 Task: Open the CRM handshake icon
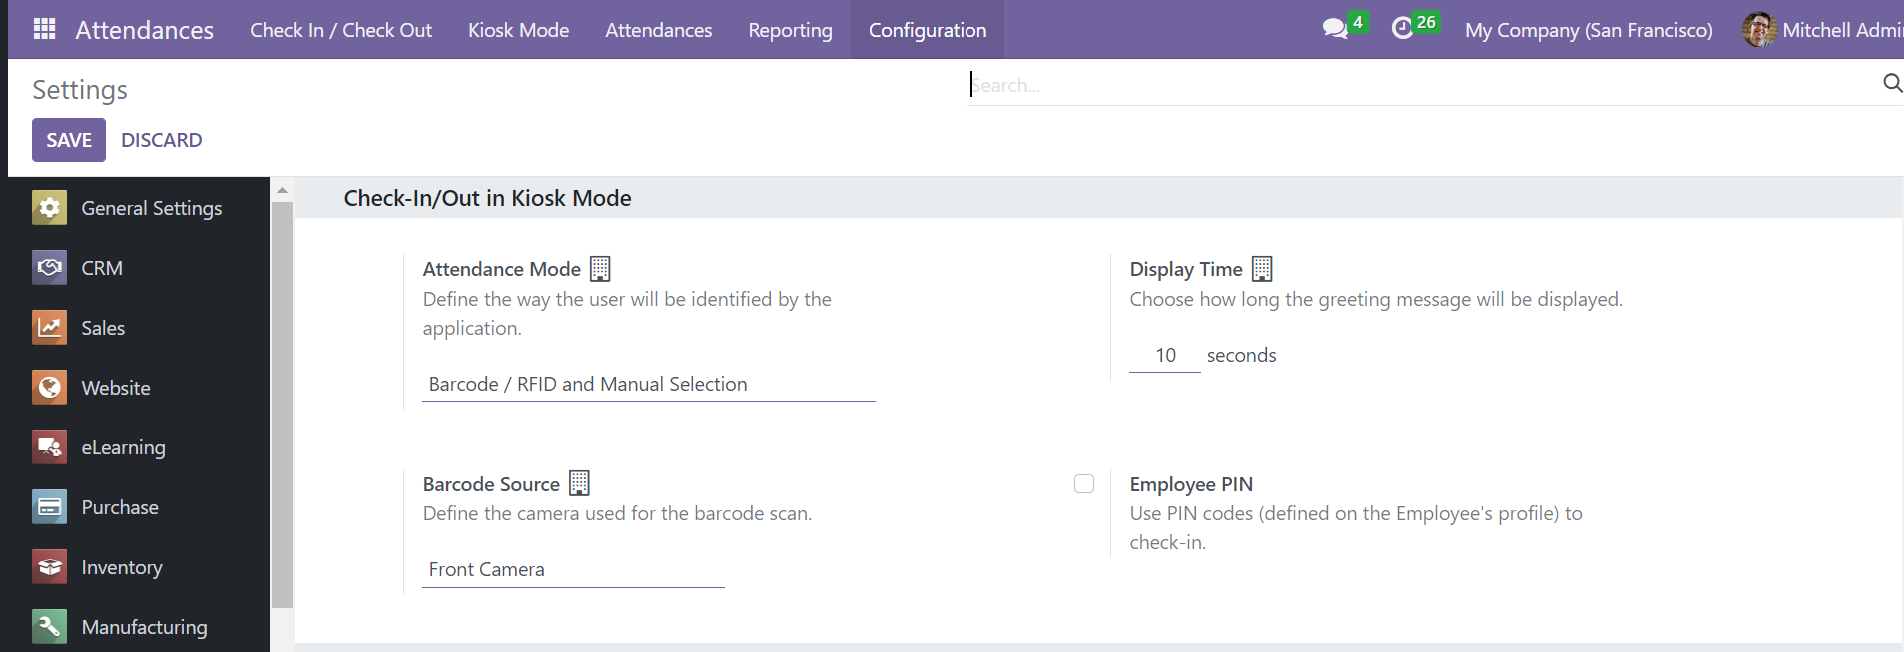point(49,268)
